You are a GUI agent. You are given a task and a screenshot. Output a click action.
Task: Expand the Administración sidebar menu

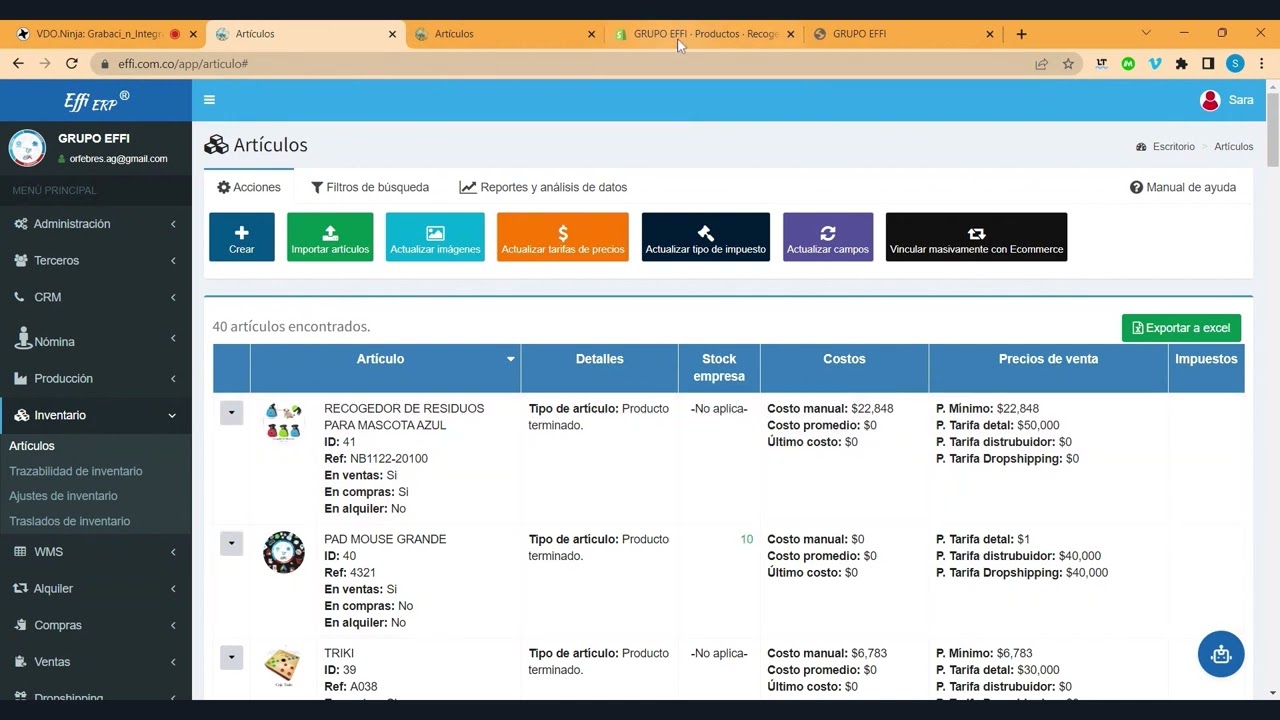(96, 224)
